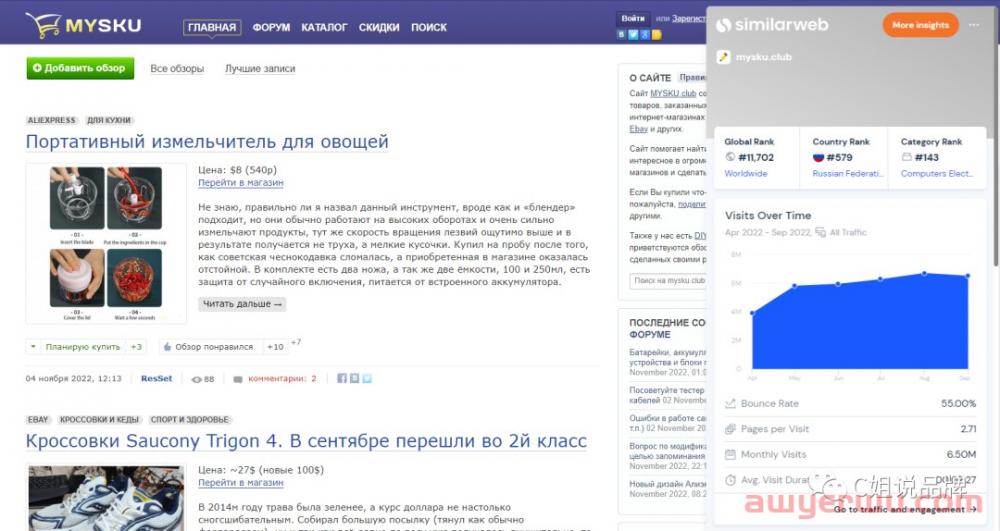
Task: Click the Pages per Visit icon
Action: tap(730, 429)
